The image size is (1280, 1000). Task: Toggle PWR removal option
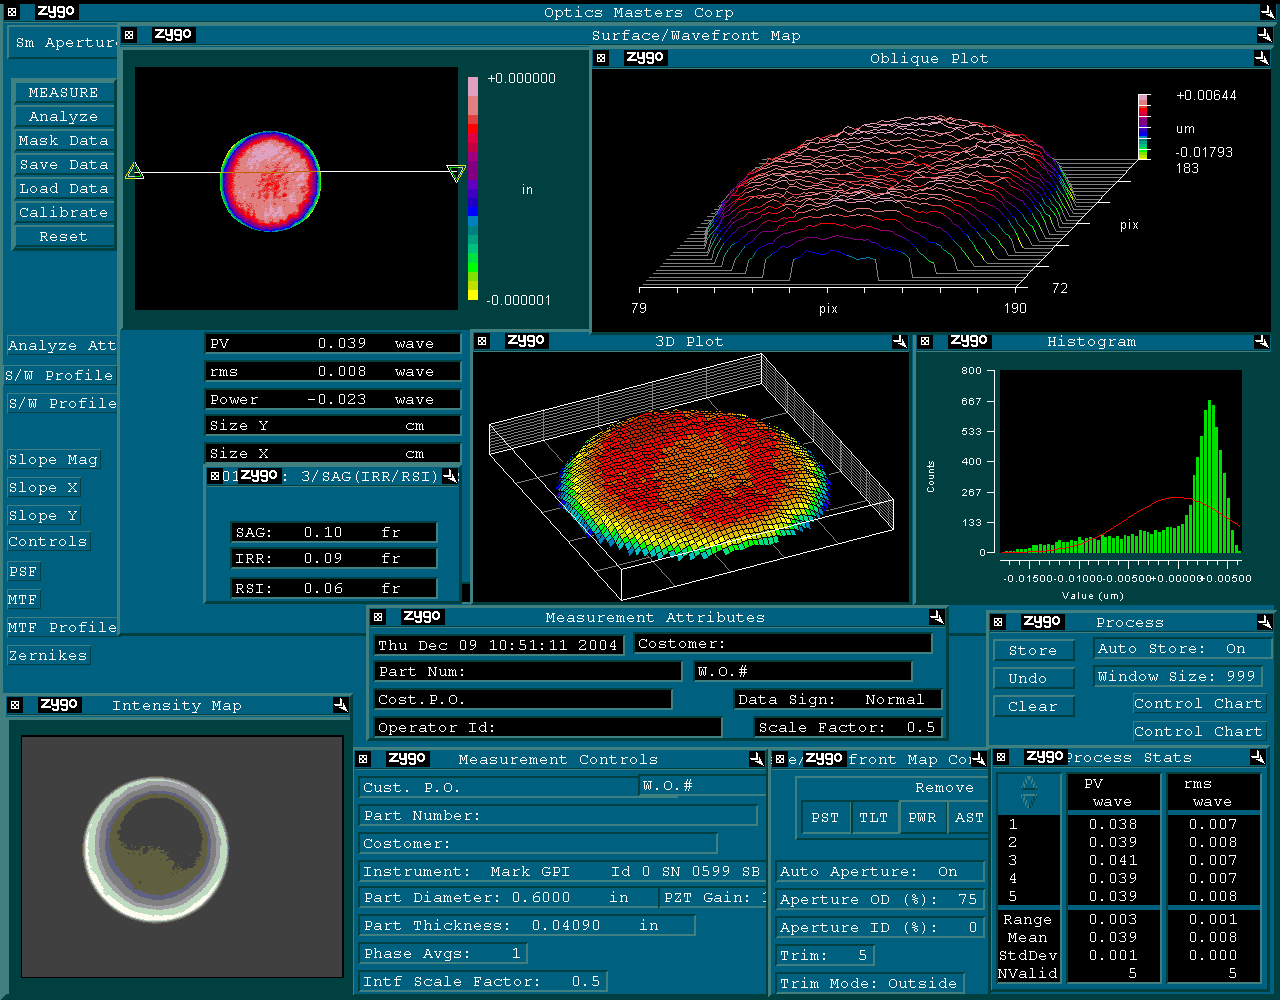coord(921,817)
